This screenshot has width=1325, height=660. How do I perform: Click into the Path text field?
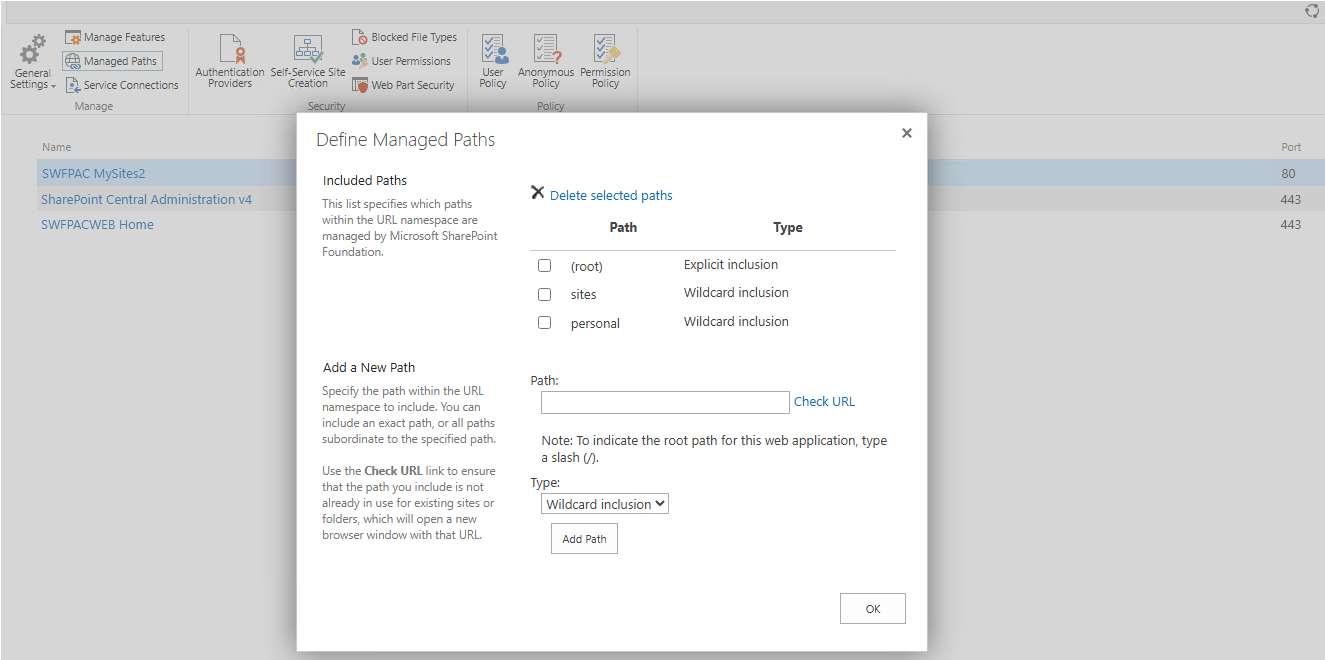665,402
